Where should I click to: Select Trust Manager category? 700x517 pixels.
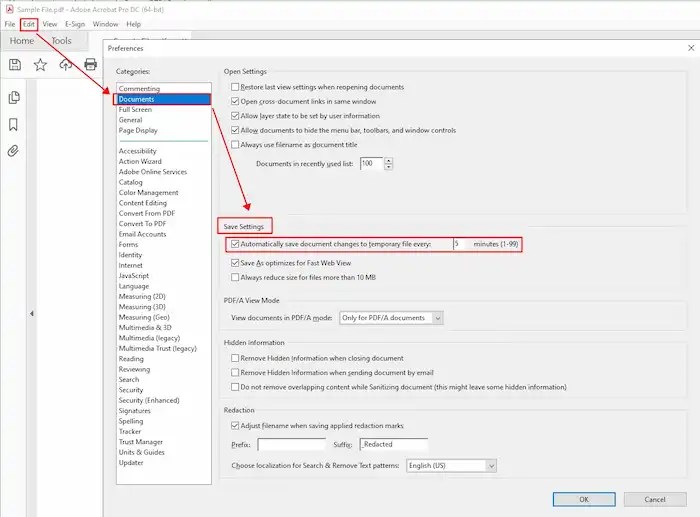tap(141, 442)
